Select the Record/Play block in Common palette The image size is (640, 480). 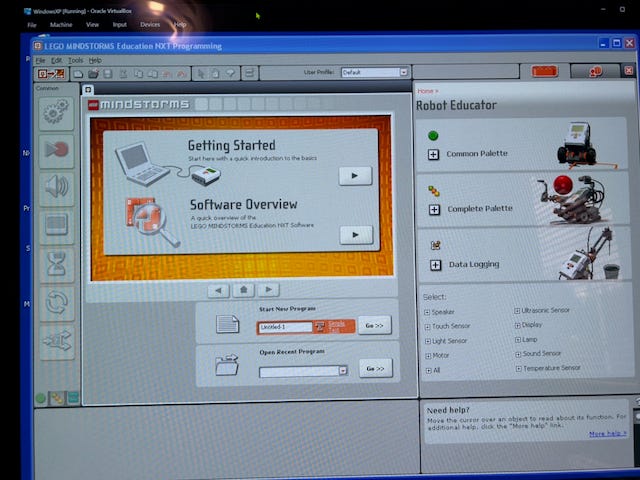click(56, 151)
